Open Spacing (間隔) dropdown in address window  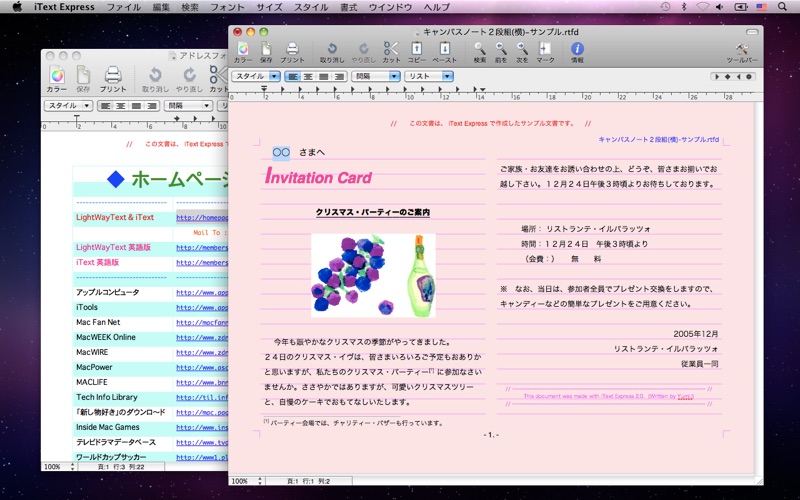(188, 106)
